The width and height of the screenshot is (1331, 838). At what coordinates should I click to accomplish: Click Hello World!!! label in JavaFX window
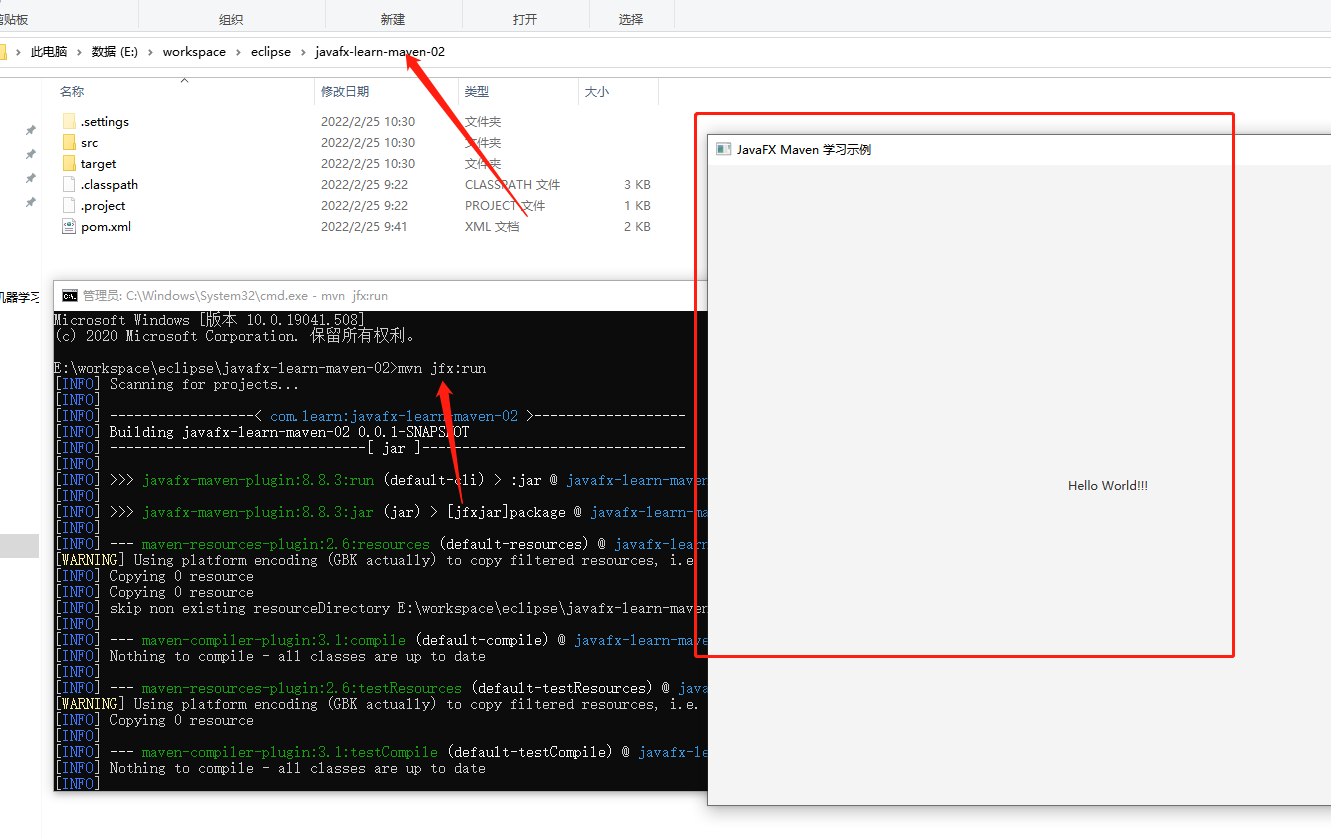[1108, 486]
